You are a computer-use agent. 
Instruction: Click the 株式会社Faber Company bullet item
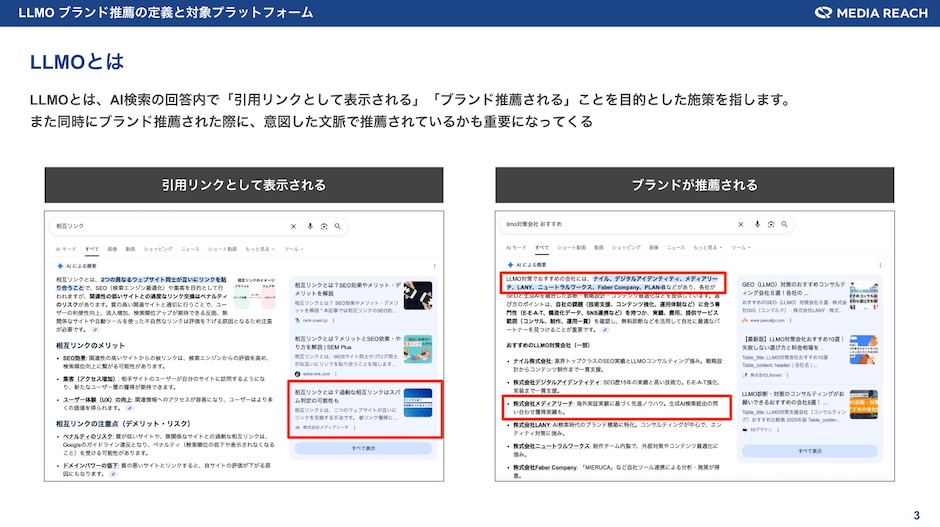(614, 471)
